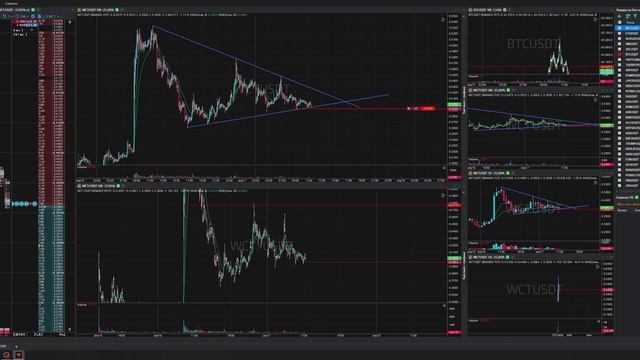Toggle green link dot on WCTUSDT 1H chart header
This screenshot has width=640, height=360.
pos(508,173)
